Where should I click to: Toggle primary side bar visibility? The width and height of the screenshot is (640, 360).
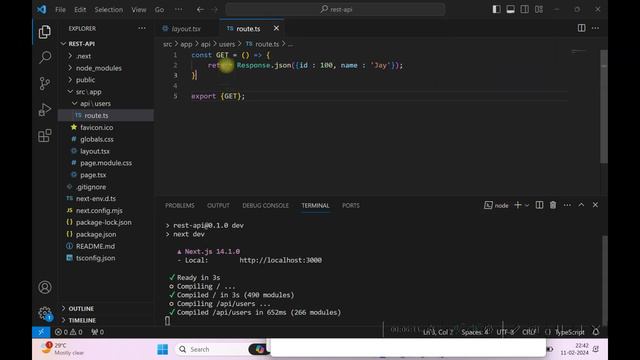[496, 9]
